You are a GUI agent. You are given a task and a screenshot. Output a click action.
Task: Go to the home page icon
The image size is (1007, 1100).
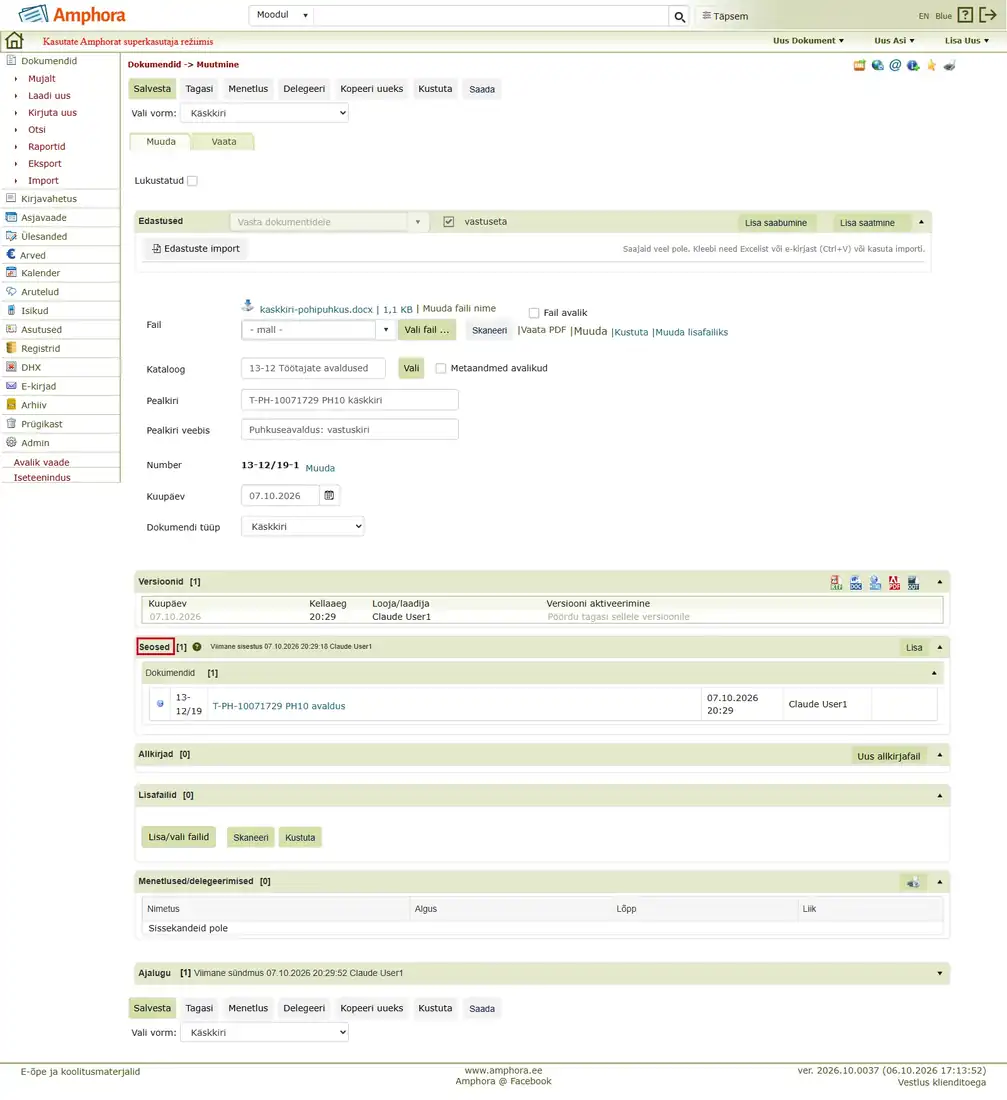[x=14, y=41]
